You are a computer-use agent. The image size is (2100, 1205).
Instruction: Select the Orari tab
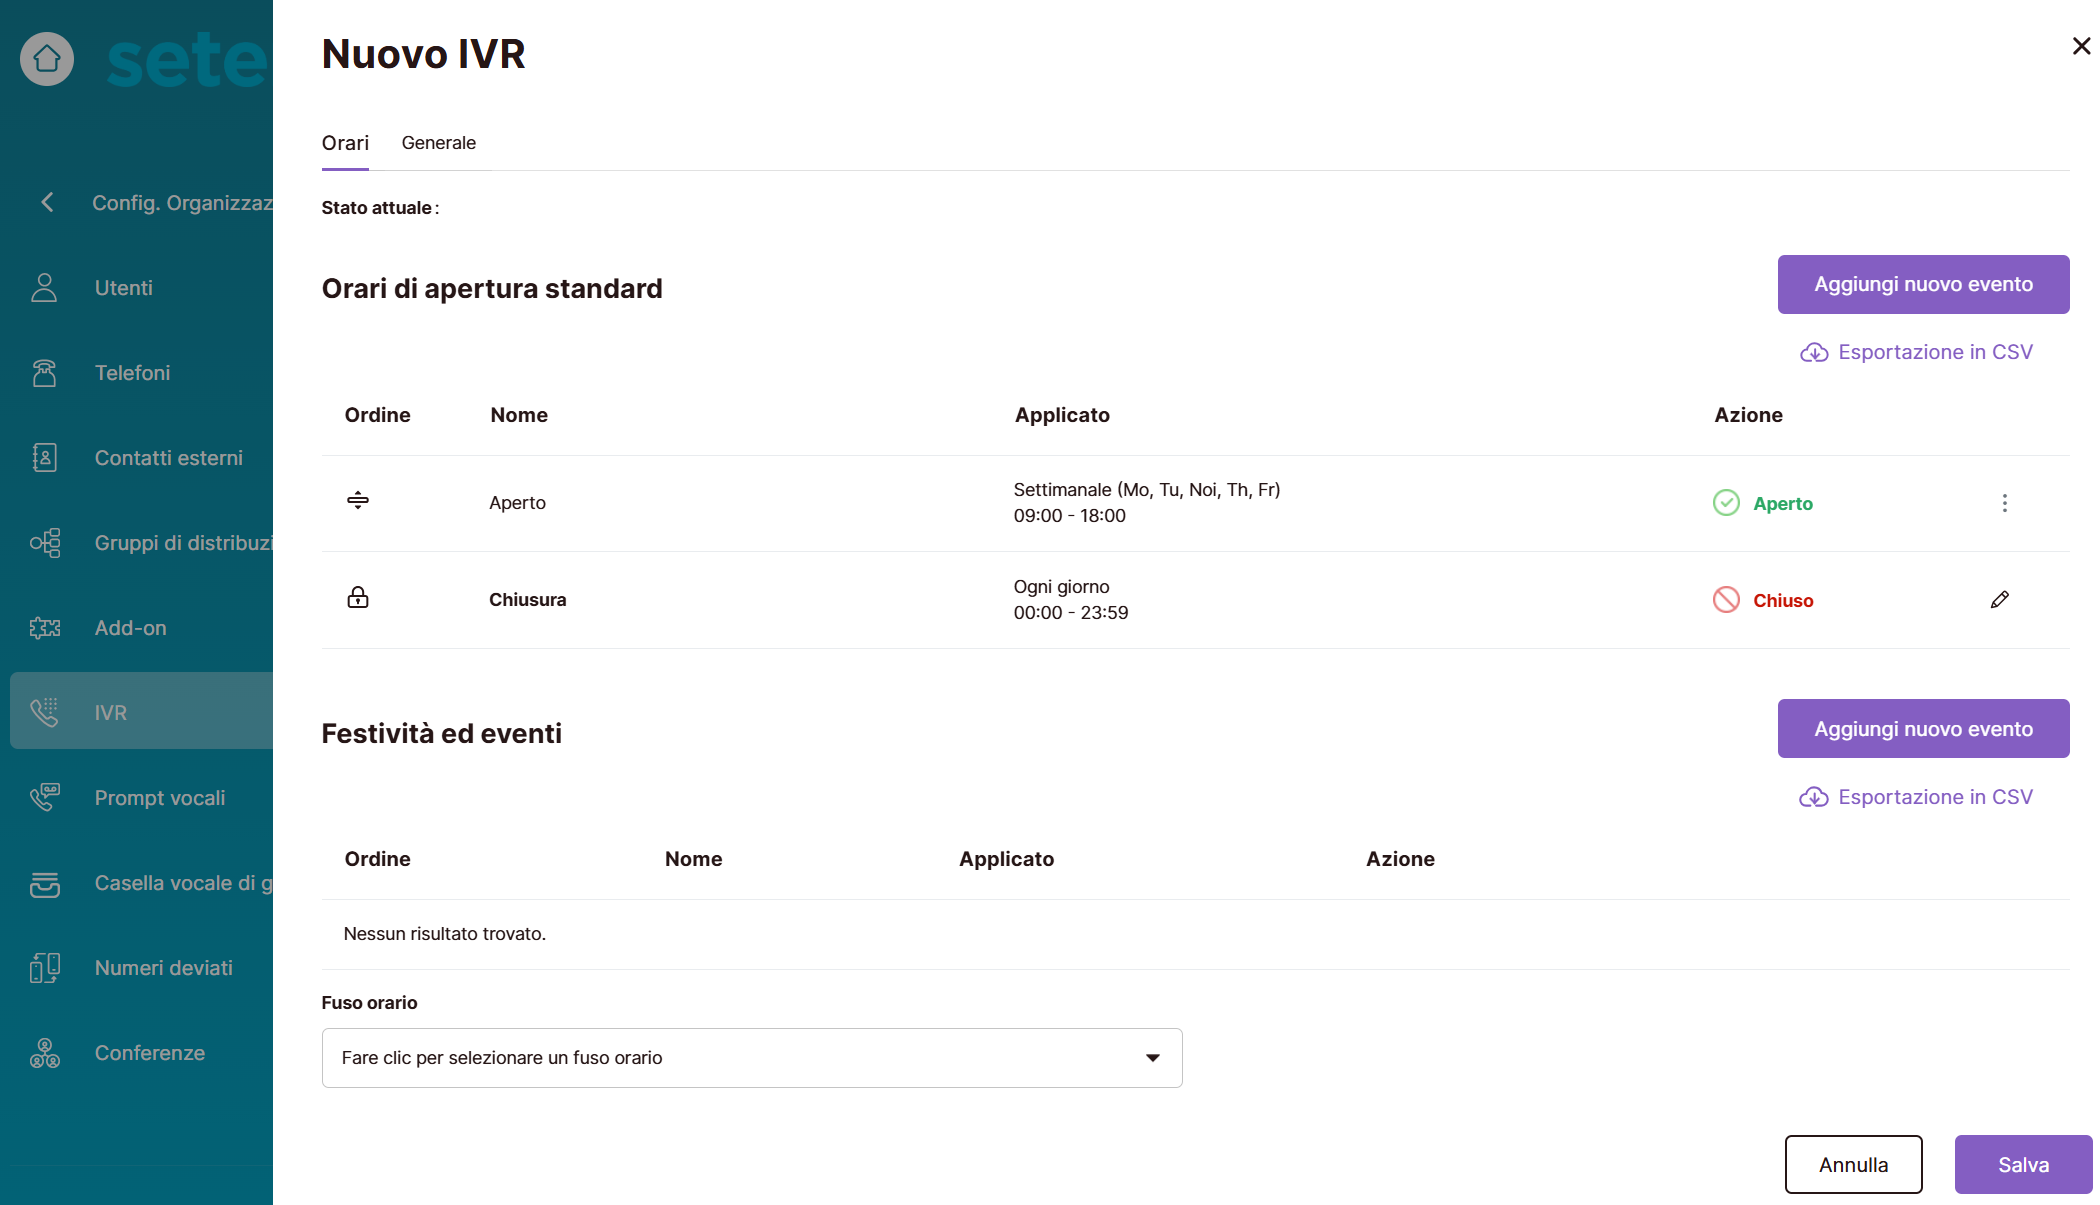tap(345, 143)
